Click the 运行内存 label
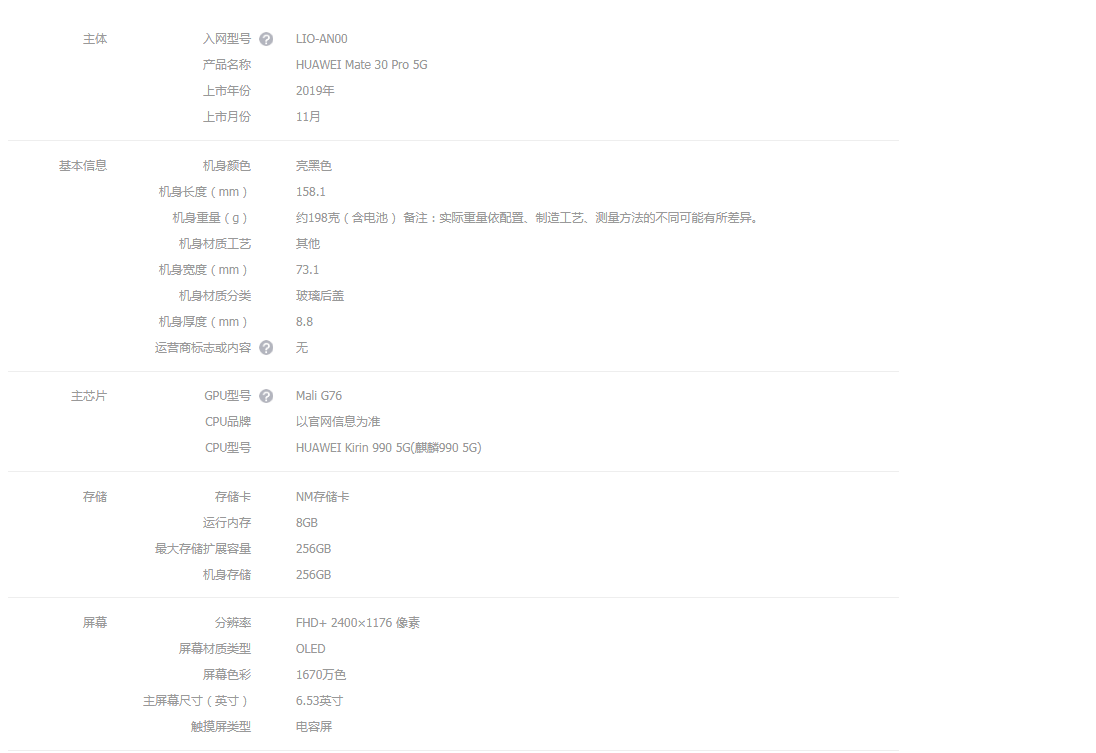This screenshot has width=1096, height=753. 226,523
